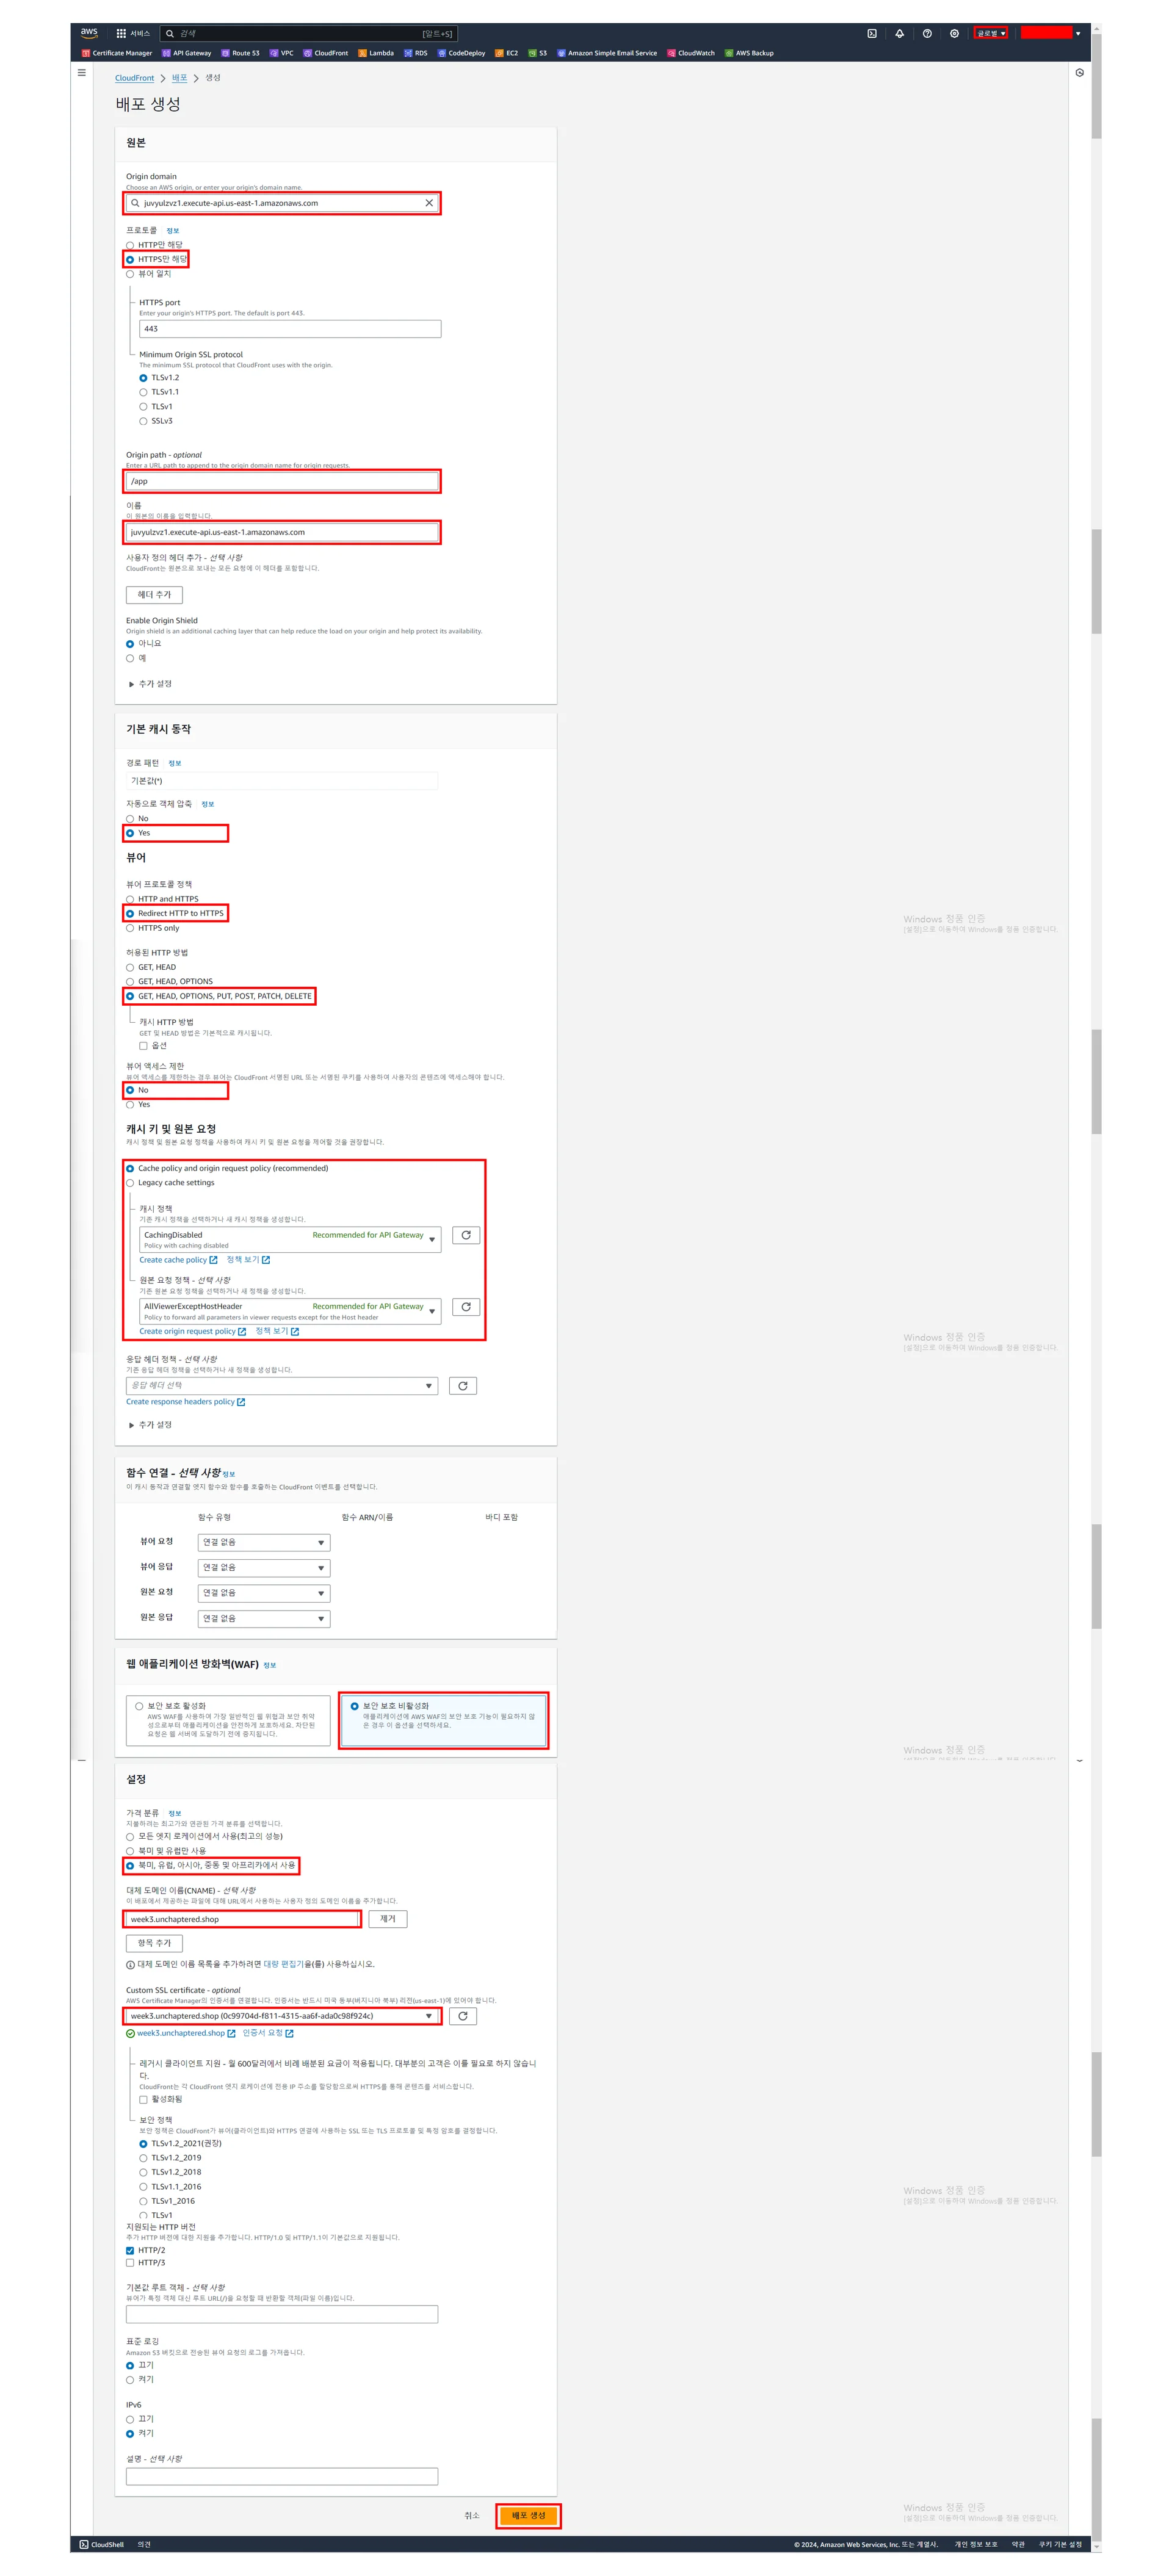The height and width of the screenshot is (2576, 1172).
Task: Open the Services menu
Action: tap(132, 33)
